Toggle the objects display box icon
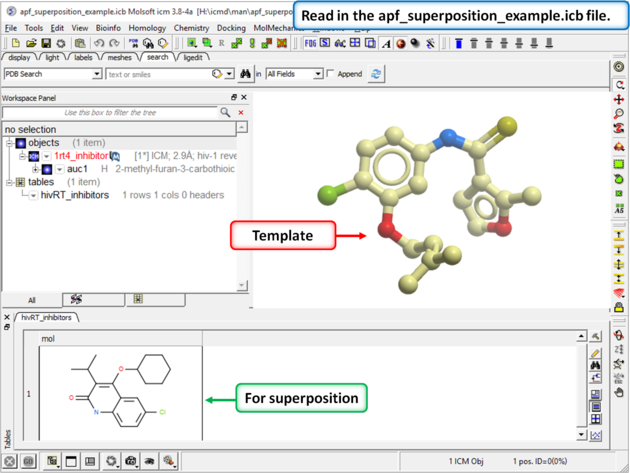The width and height of the screenshot is (630, 473). [21, 143]
